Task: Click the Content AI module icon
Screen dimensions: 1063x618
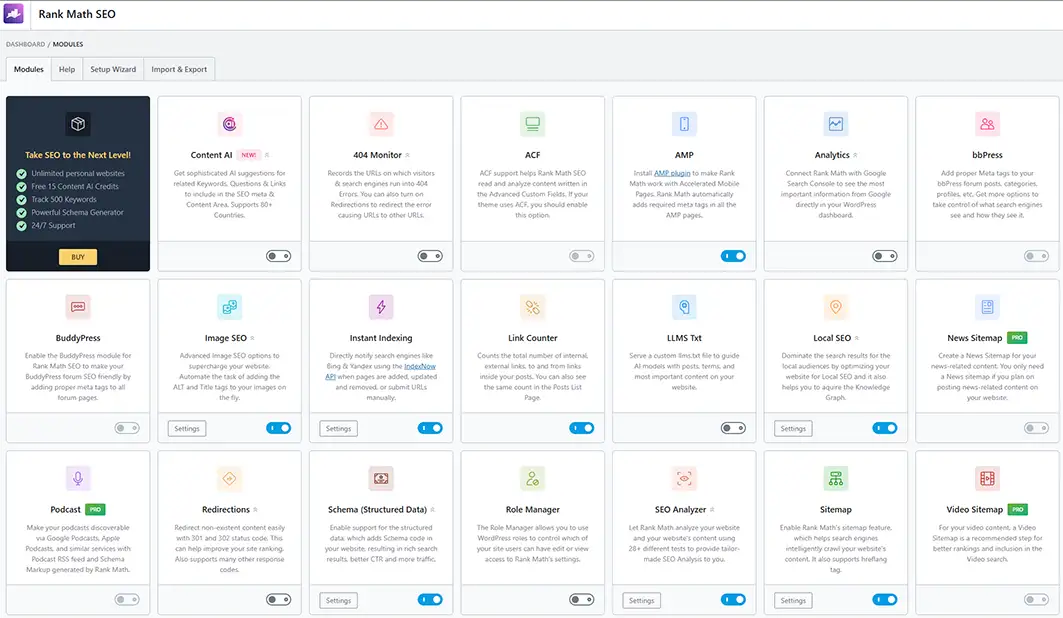Action: click(229, 124)
